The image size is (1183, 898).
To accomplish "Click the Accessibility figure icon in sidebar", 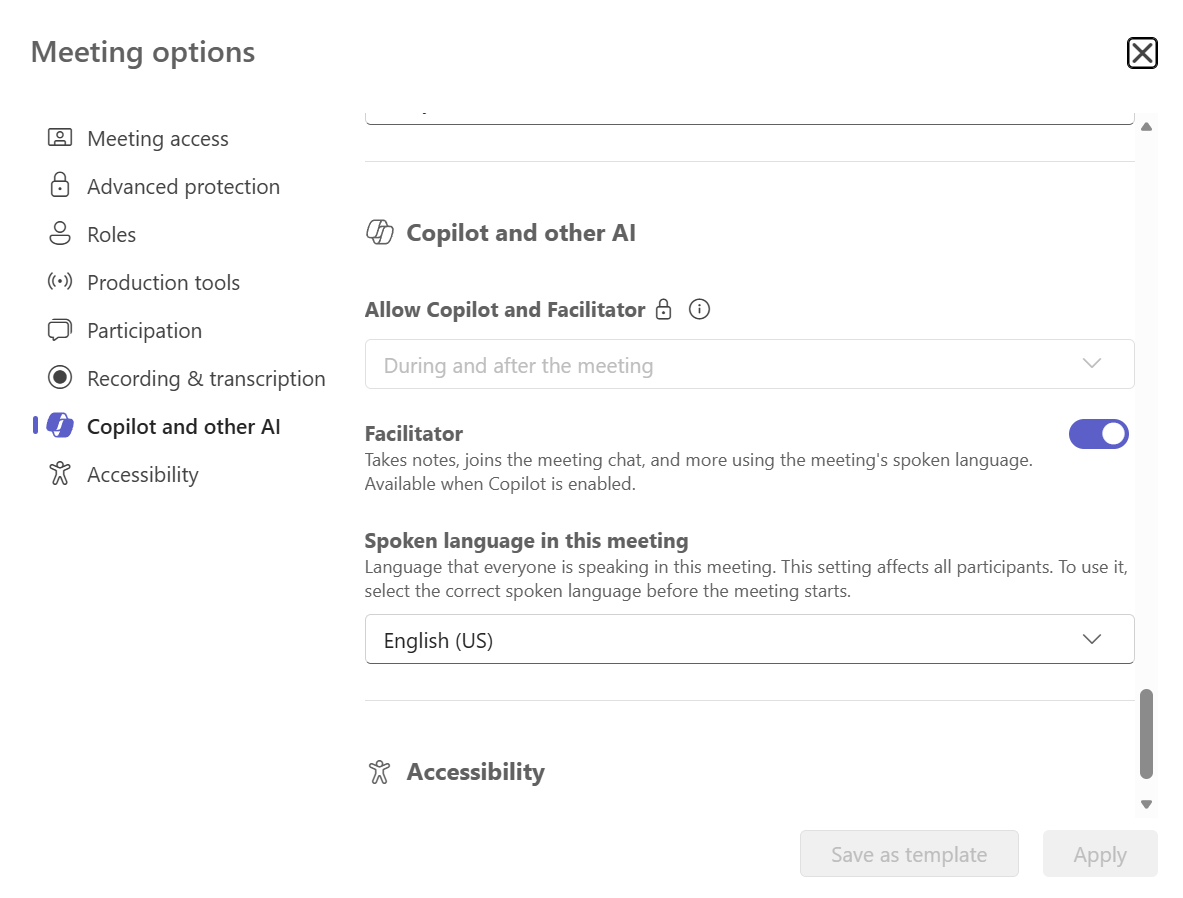I will point(60,474).
